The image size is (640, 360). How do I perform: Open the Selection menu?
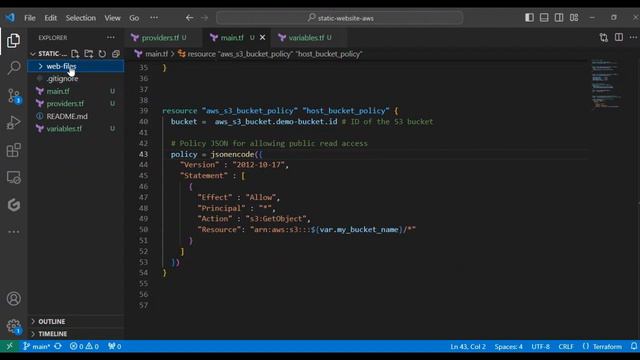tap(81, 18)
